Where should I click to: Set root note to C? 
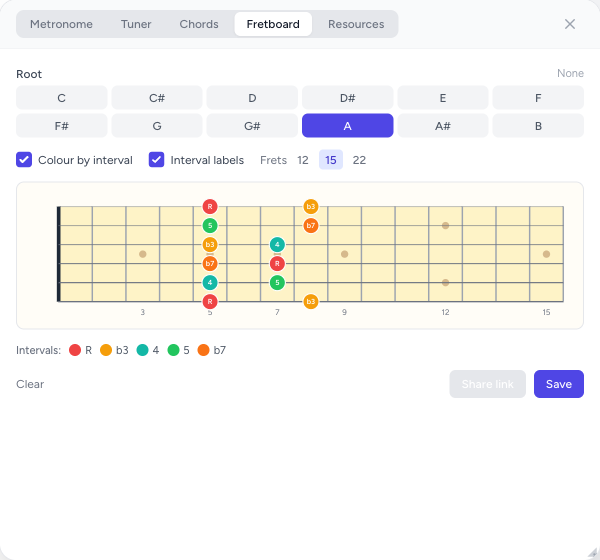point(61,98)
